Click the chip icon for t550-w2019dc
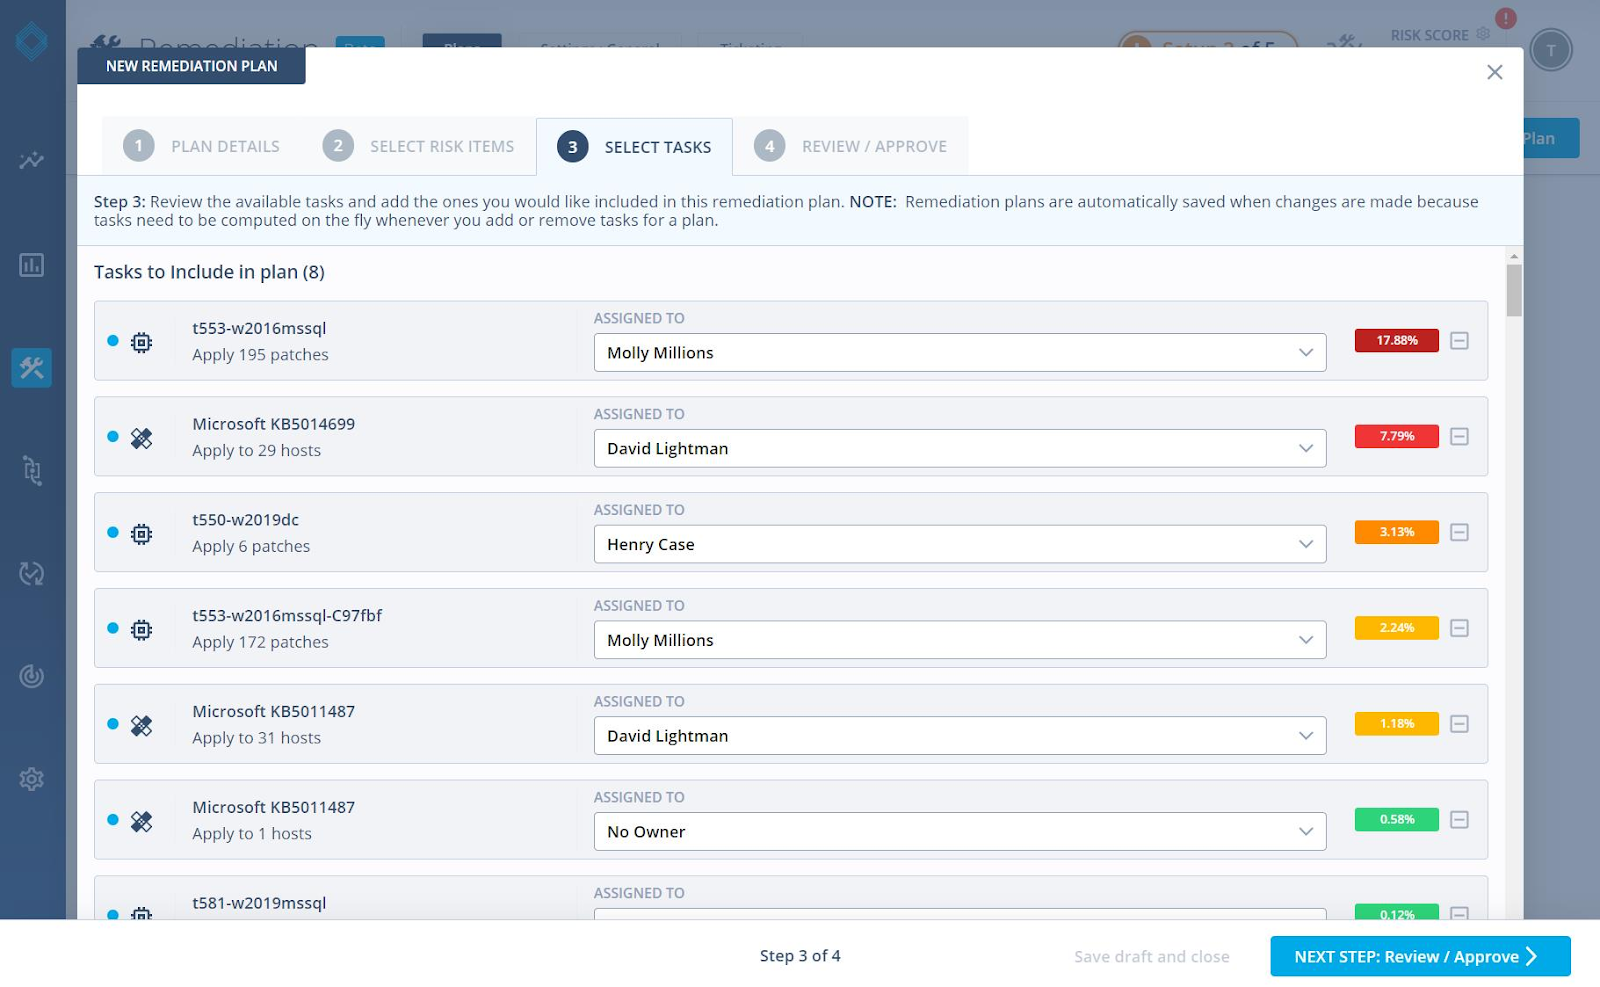This screenshot has height=987, width=1600. tap(142, 534)
